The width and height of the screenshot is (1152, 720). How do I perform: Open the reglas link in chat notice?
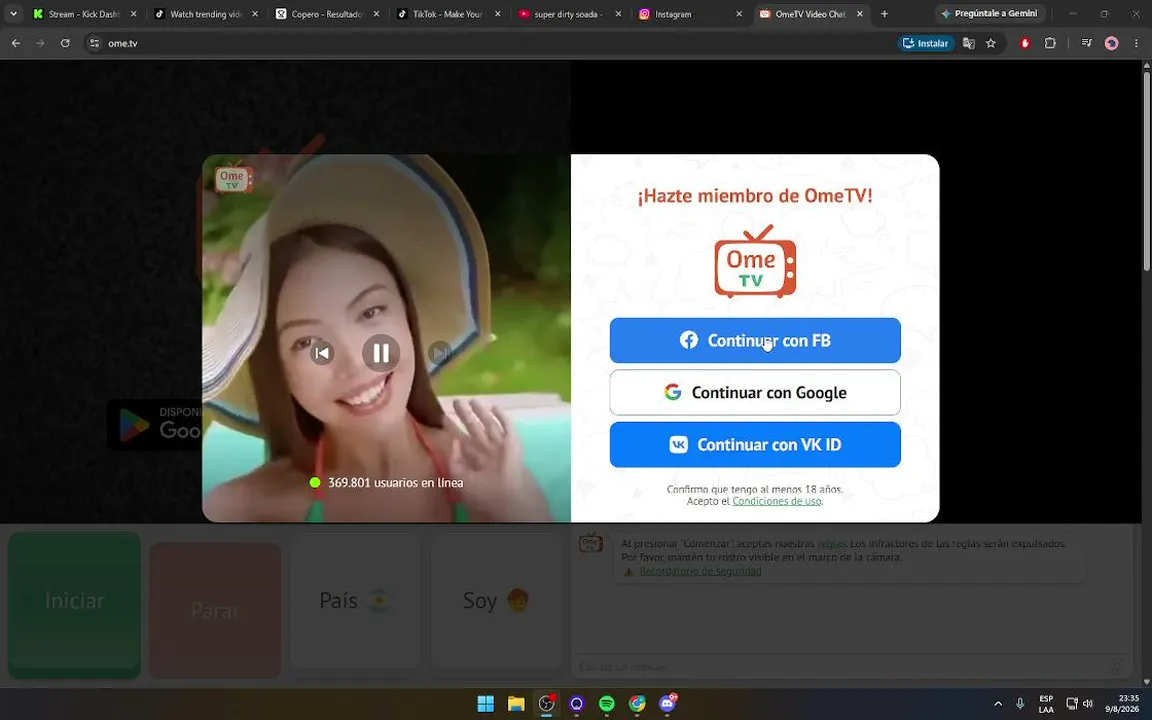tap(831, 544)
